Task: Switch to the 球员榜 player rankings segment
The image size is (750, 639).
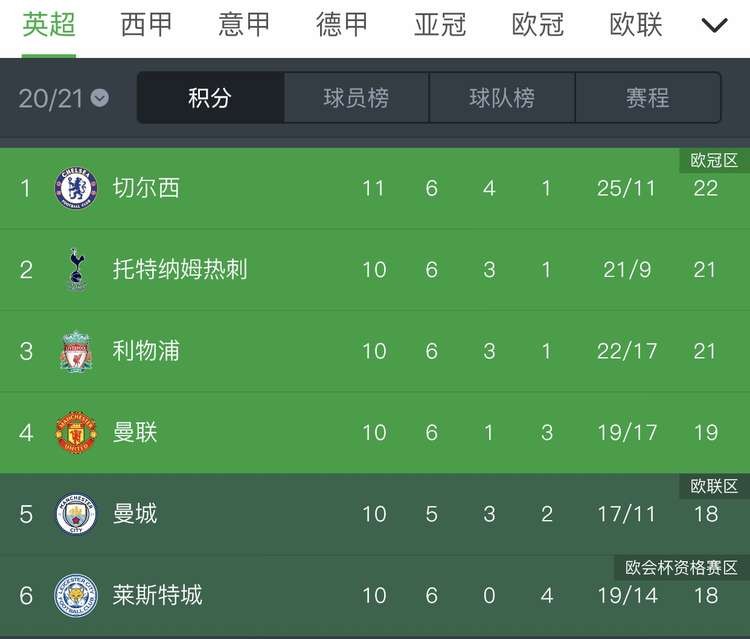Action: click(356, 98)
